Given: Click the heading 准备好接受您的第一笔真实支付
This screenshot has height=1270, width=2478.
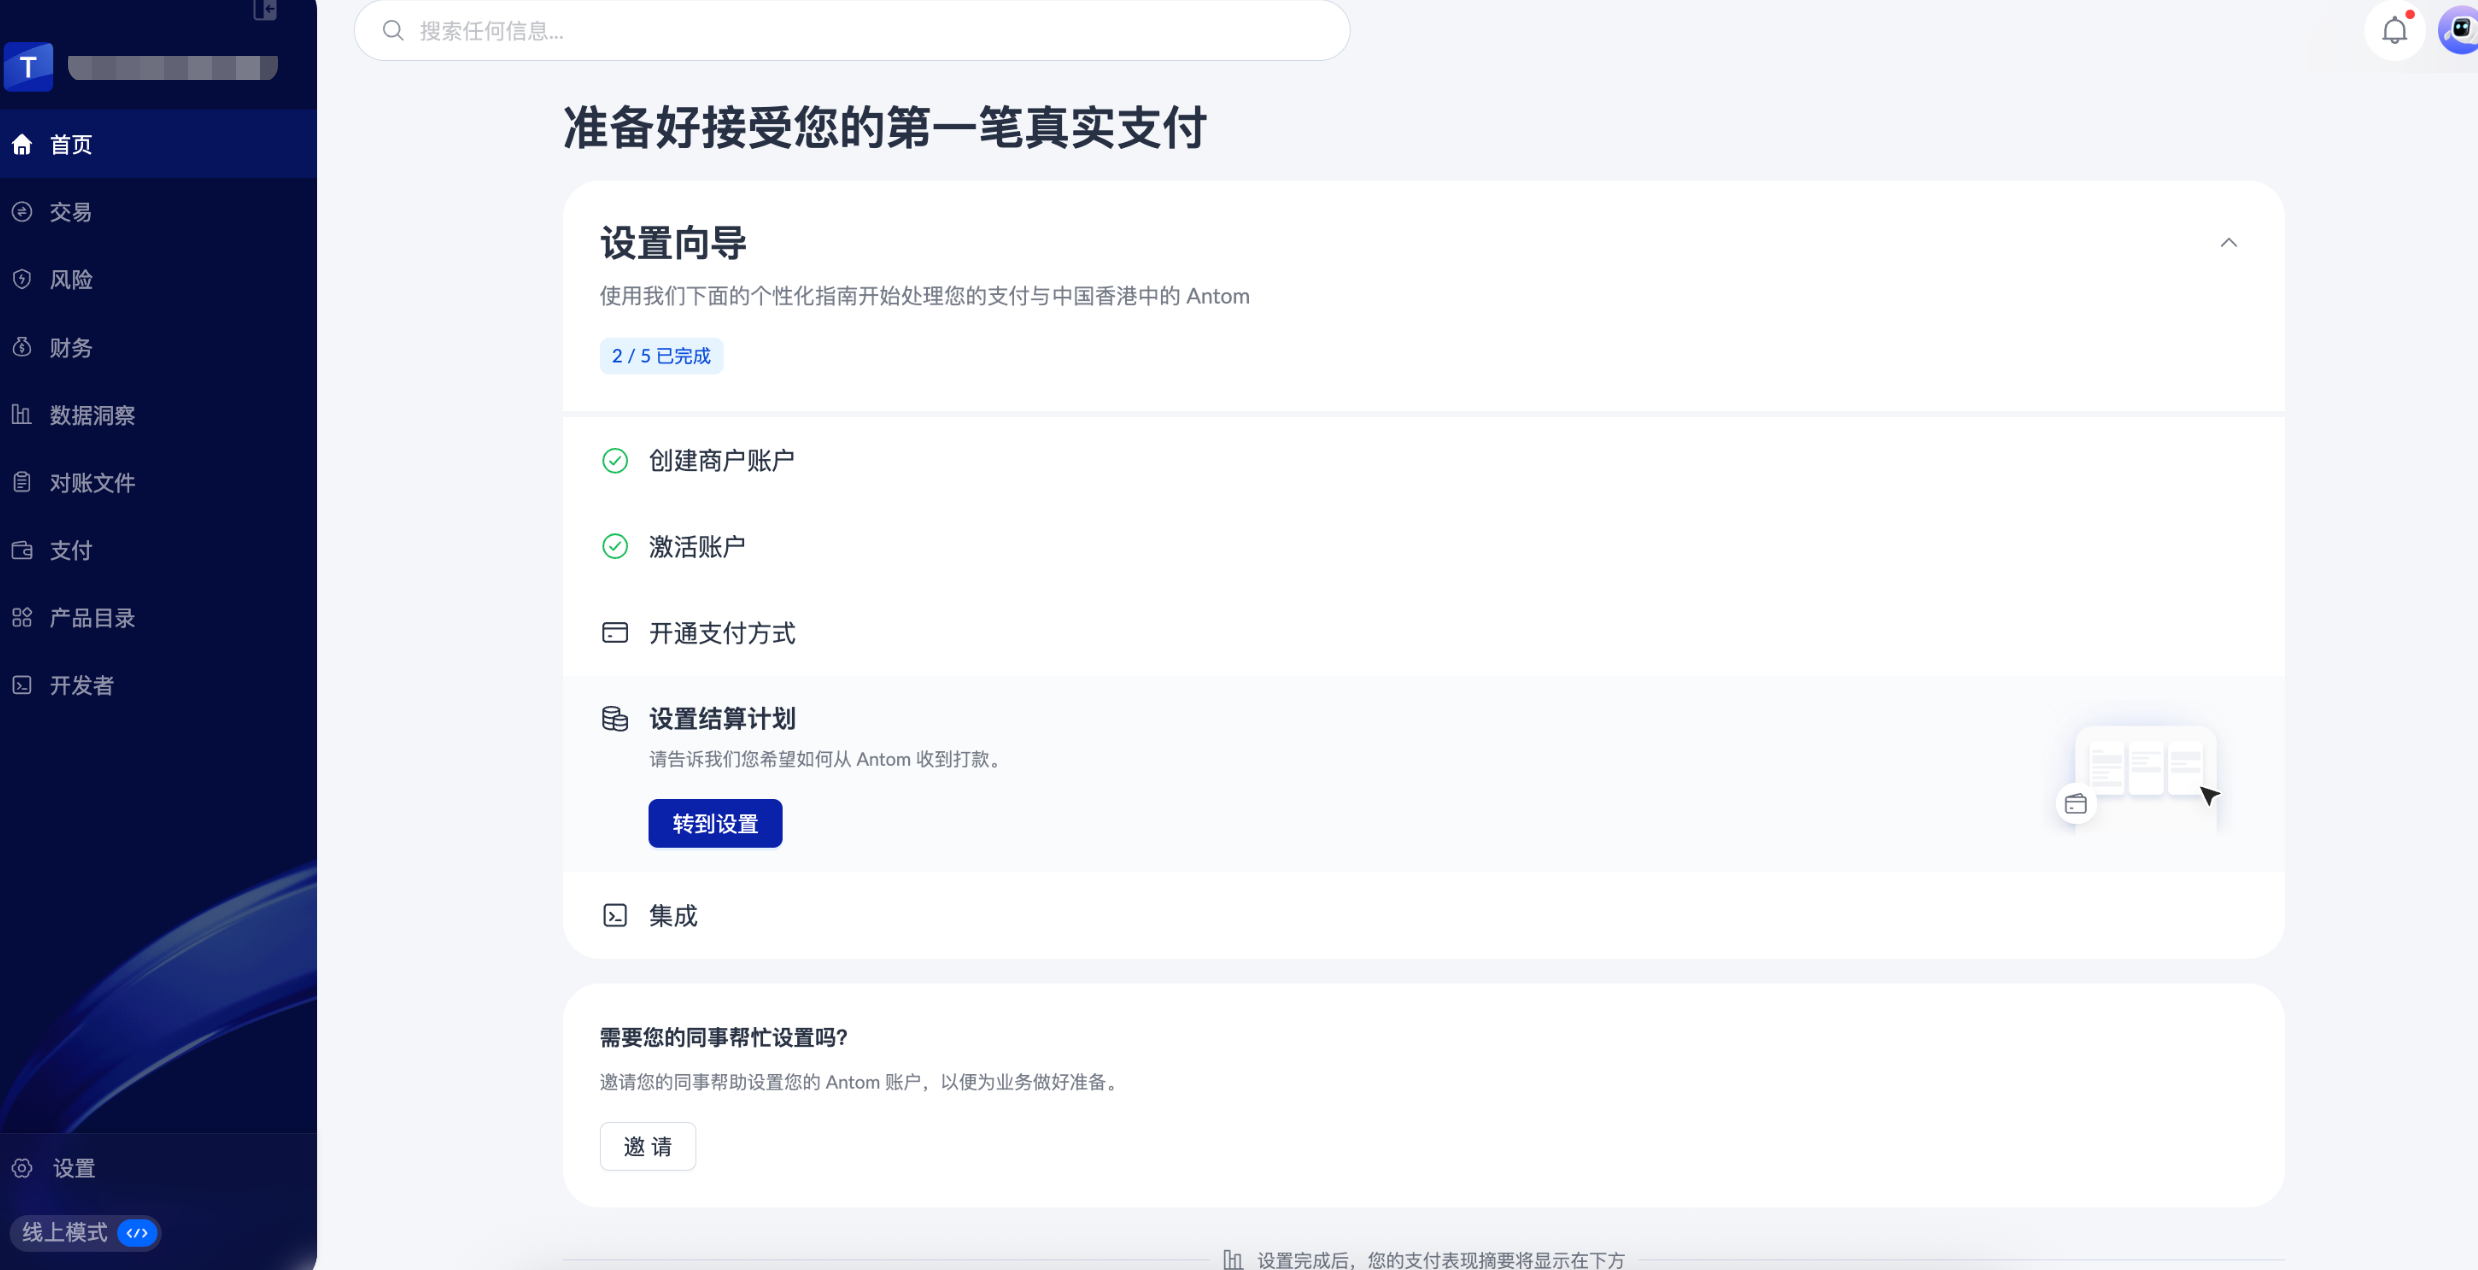Looking at the screenshot, I should 885,129.
